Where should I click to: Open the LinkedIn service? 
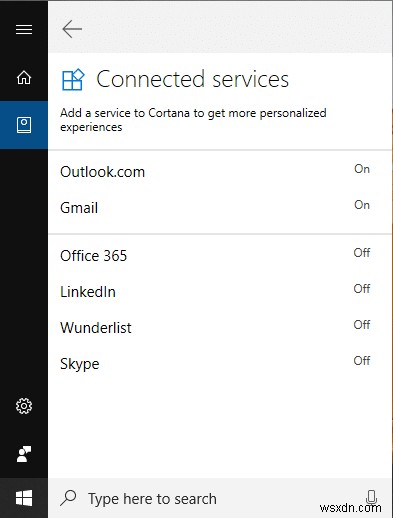(220, 292)
